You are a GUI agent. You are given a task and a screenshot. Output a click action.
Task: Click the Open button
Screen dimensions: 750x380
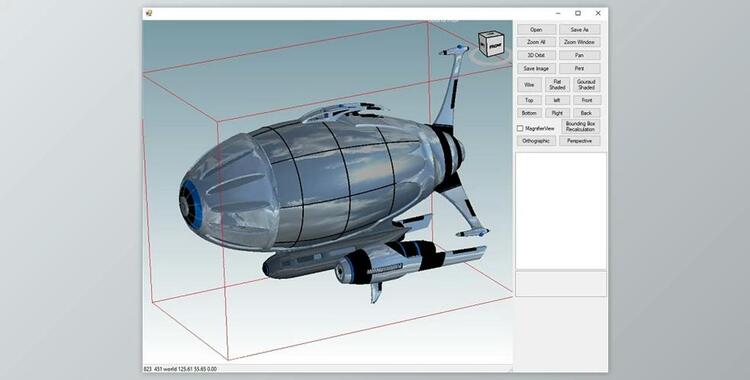pyautogui.click(x=536, y=30)
